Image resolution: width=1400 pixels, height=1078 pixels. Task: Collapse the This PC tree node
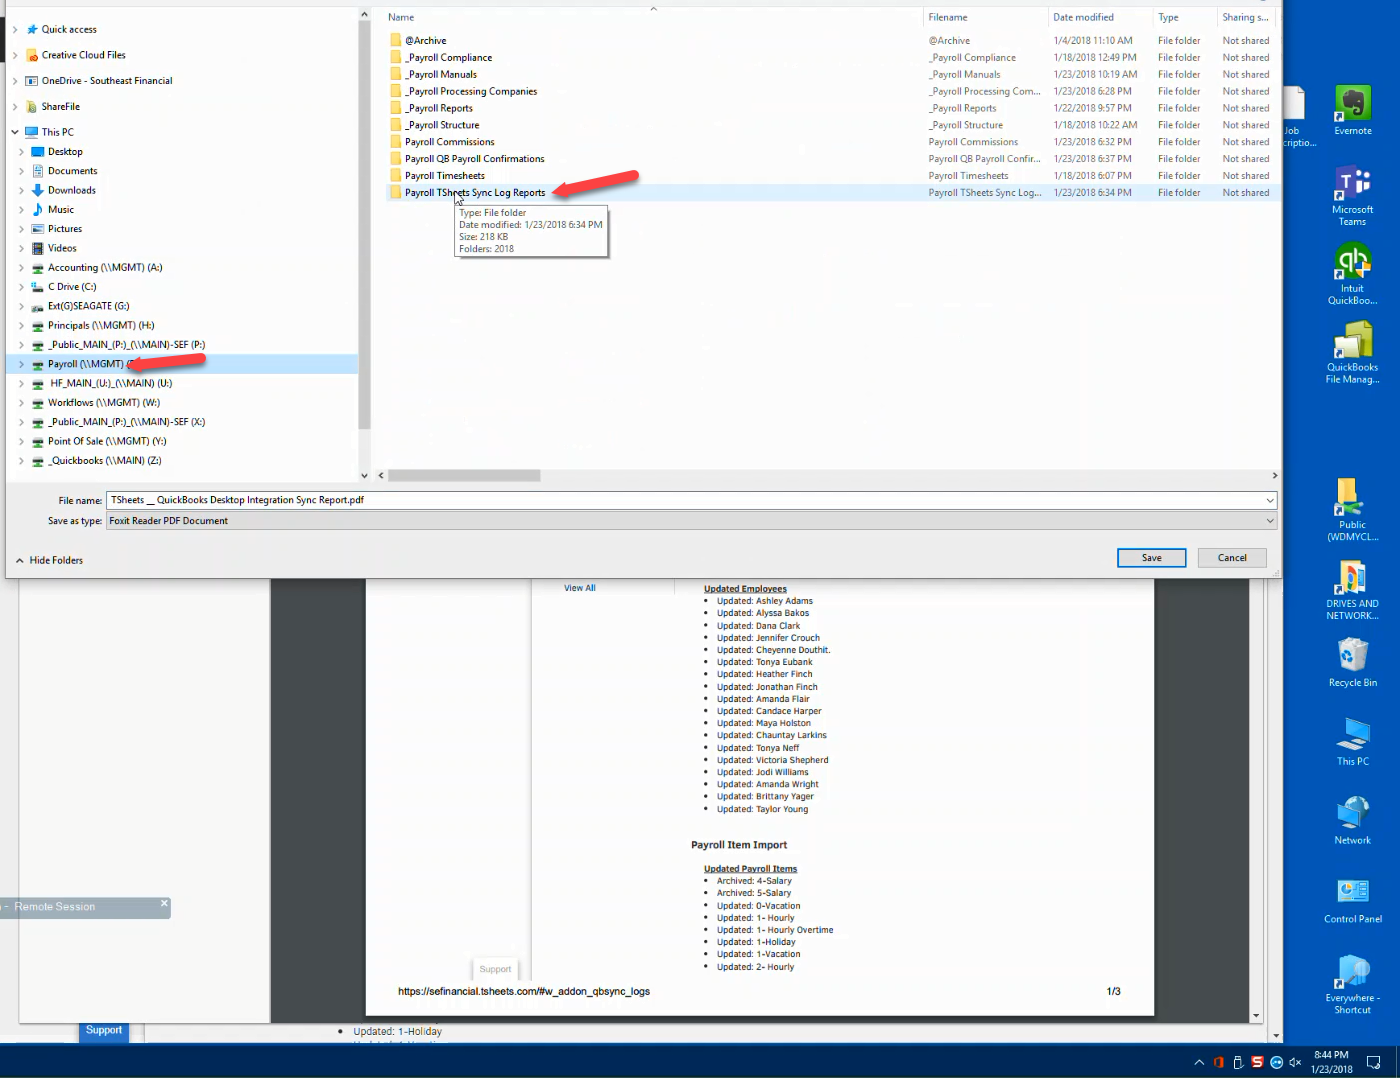(15, 132)
